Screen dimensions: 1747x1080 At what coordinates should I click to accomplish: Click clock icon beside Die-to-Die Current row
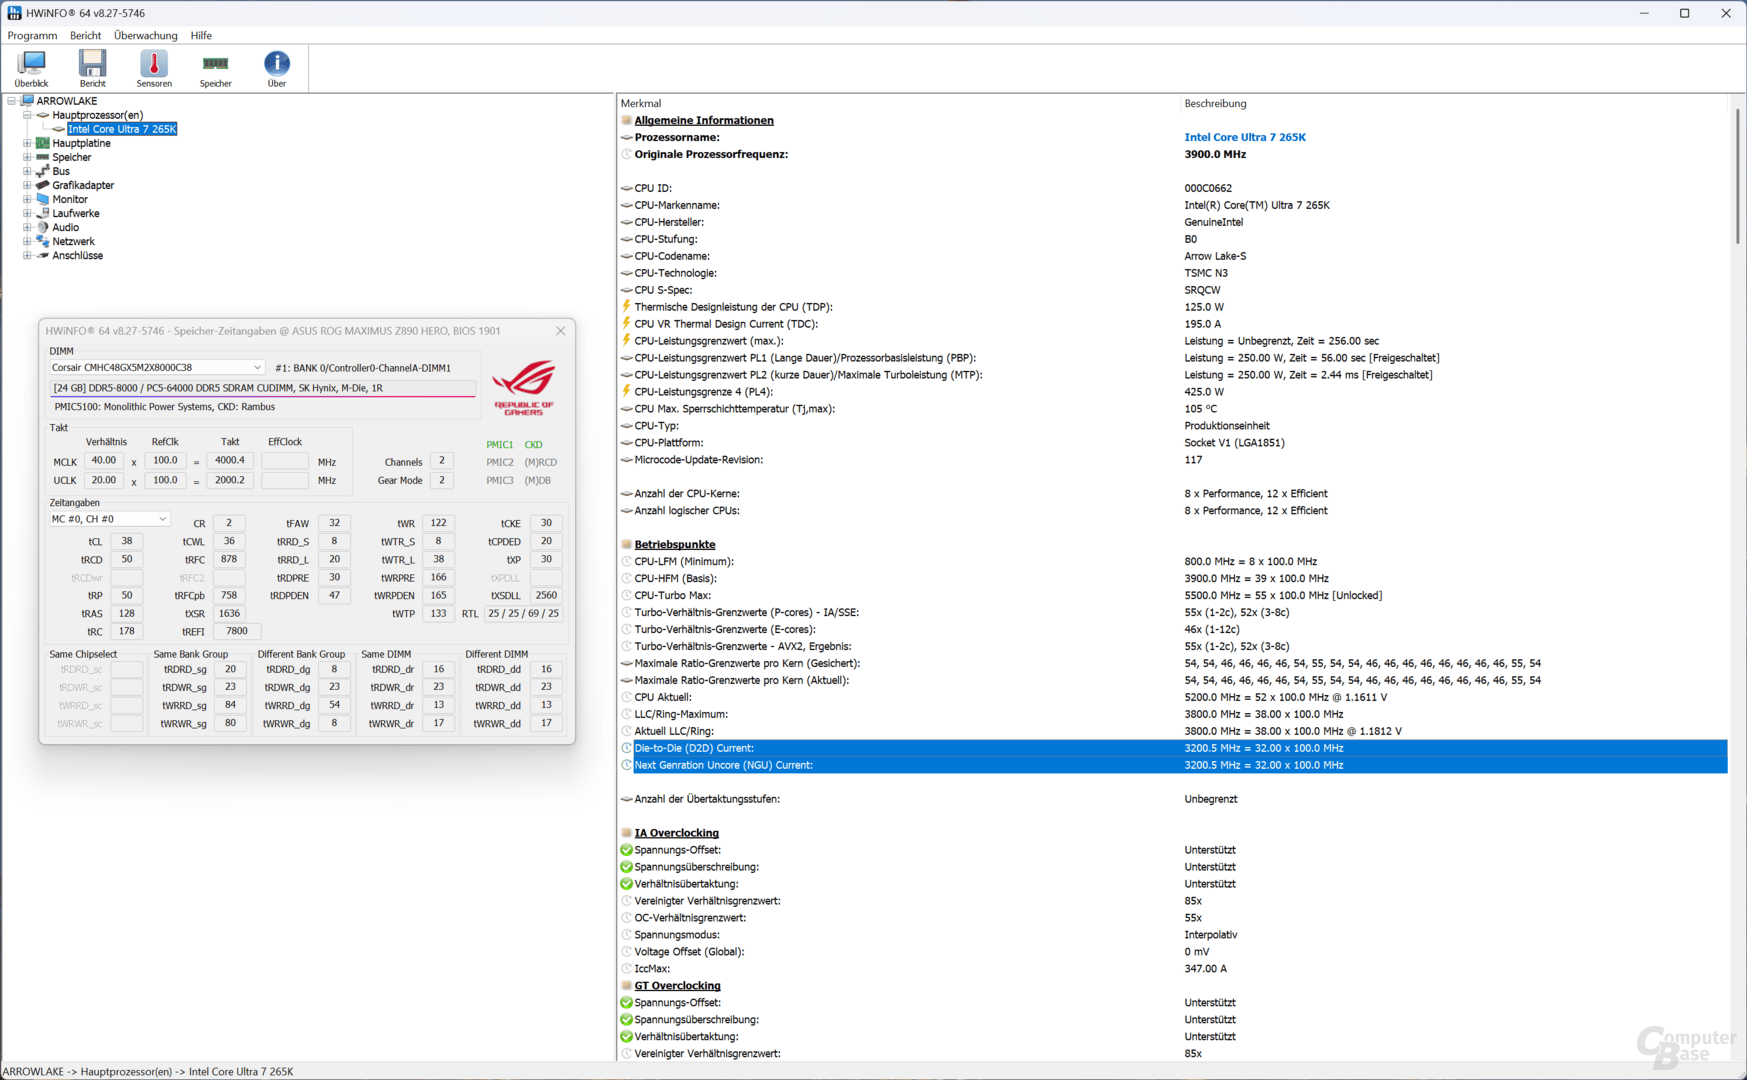(x=627, y=748)
